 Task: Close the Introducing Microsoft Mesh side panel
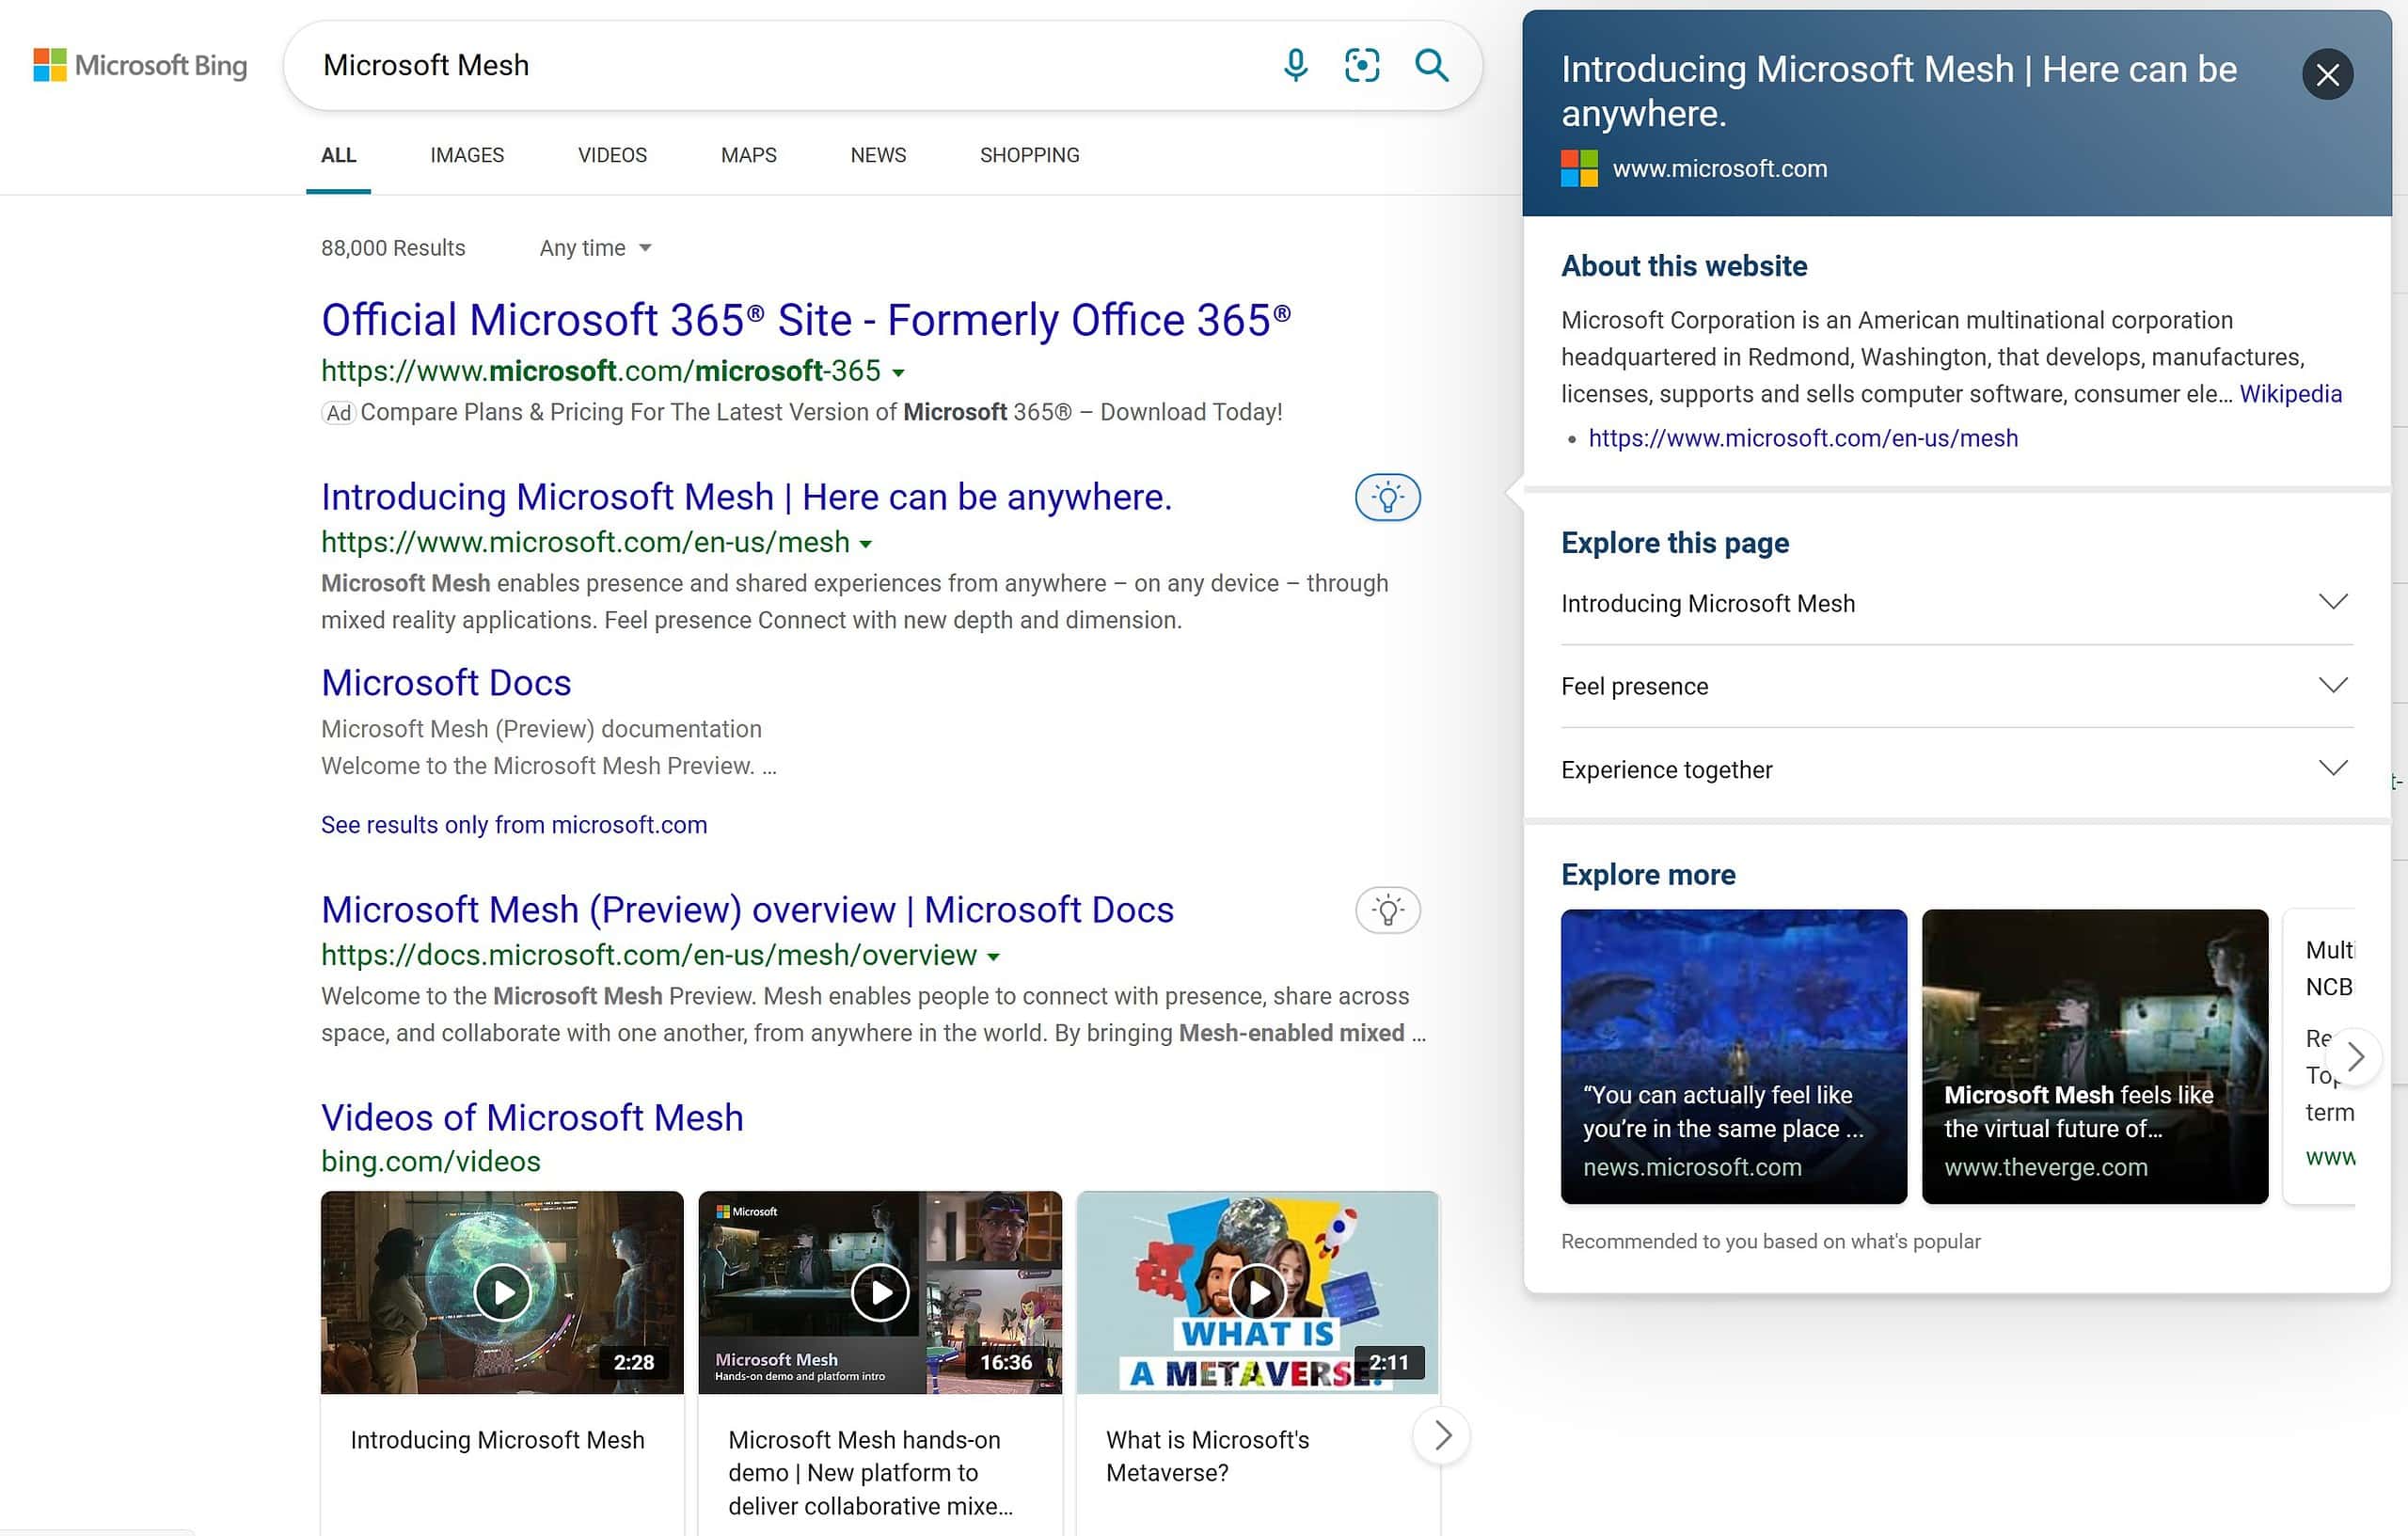coord(2327,74)
